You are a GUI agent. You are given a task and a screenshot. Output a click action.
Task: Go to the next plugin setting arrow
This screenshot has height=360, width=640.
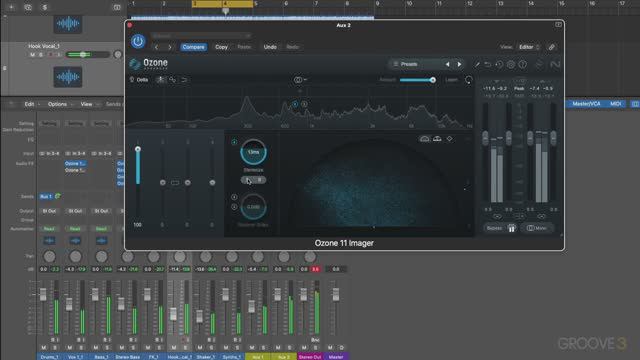click(x=170, y=47)
